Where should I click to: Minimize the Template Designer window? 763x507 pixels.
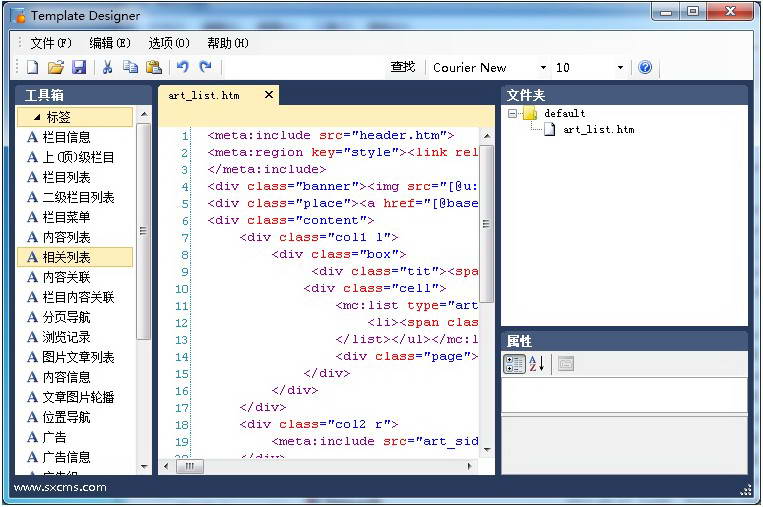tap(666, 13)
